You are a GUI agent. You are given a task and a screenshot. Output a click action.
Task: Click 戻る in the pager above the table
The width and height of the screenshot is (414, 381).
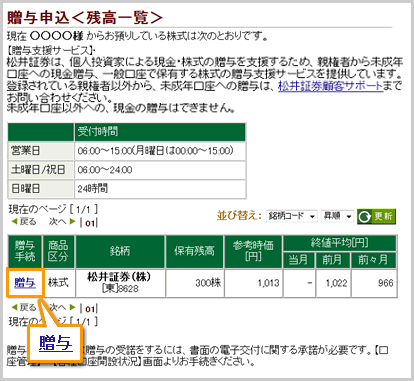pyautogui.click(x=24, y=222)
